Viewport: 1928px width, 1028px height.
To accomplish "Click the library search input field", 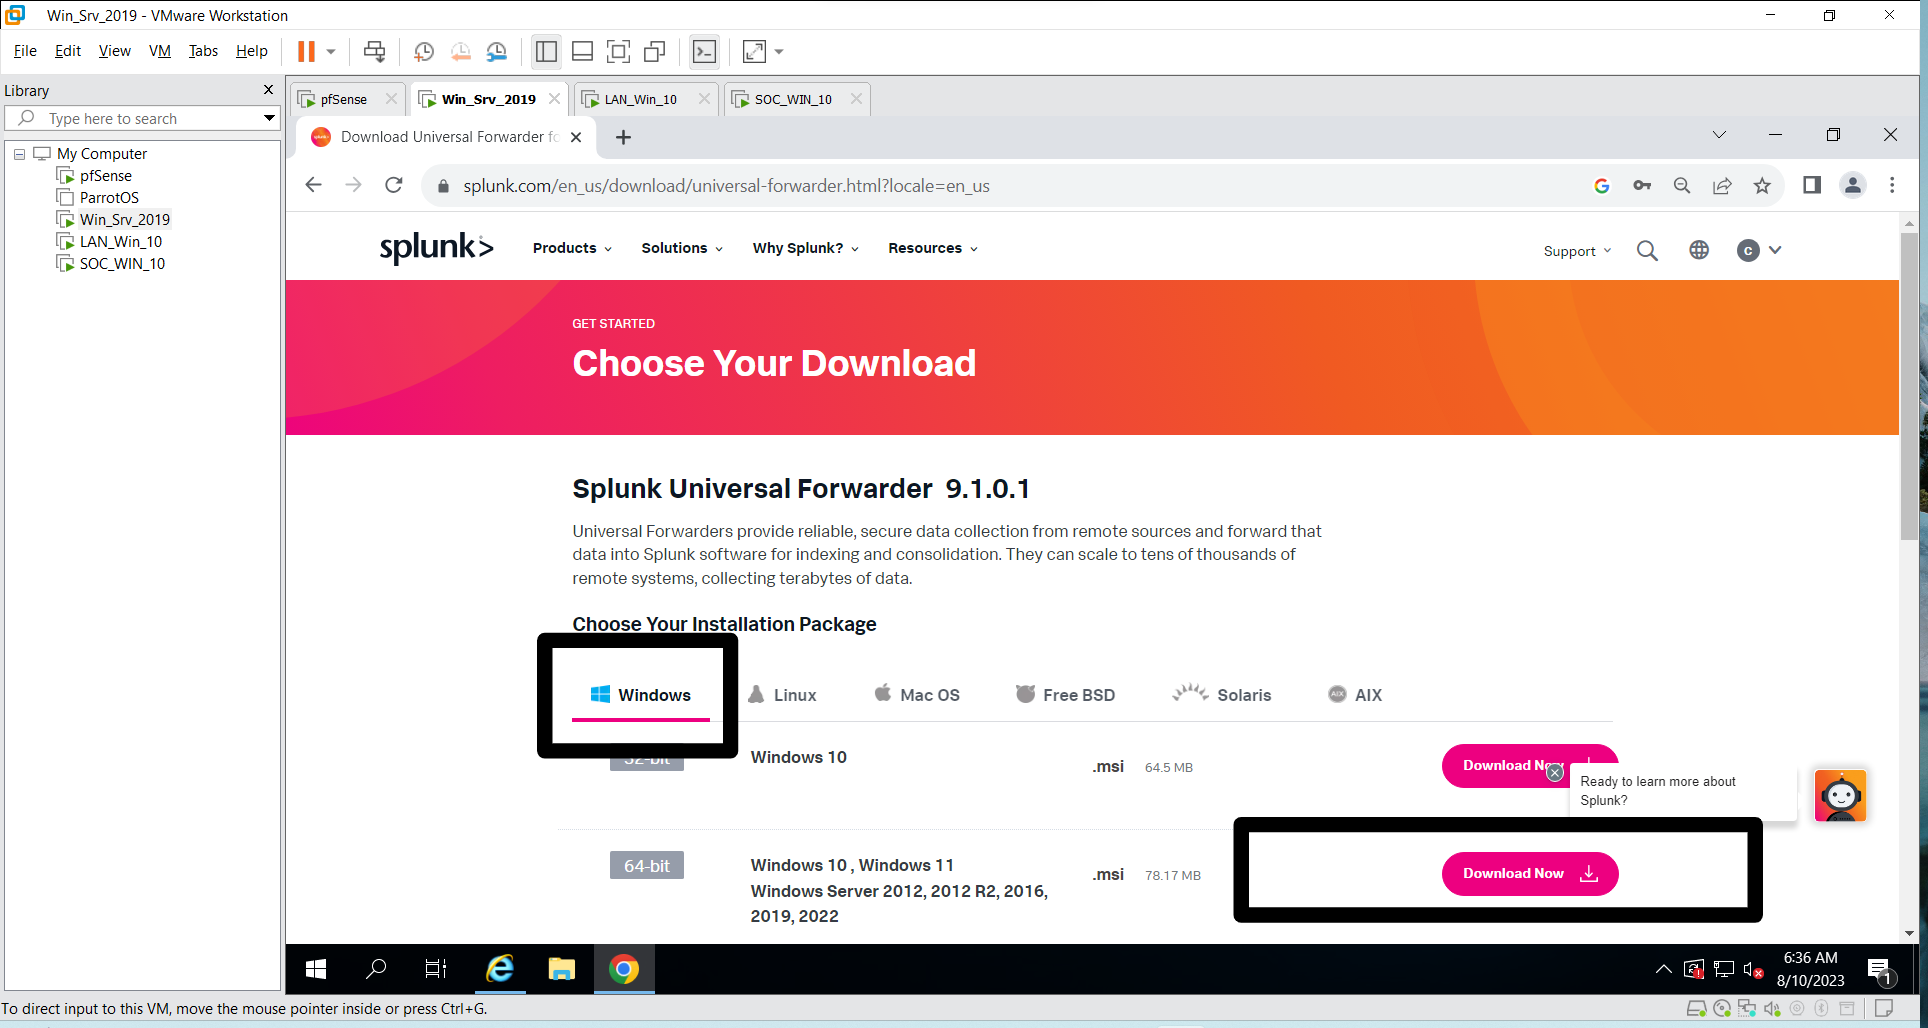I will (140, 118).
